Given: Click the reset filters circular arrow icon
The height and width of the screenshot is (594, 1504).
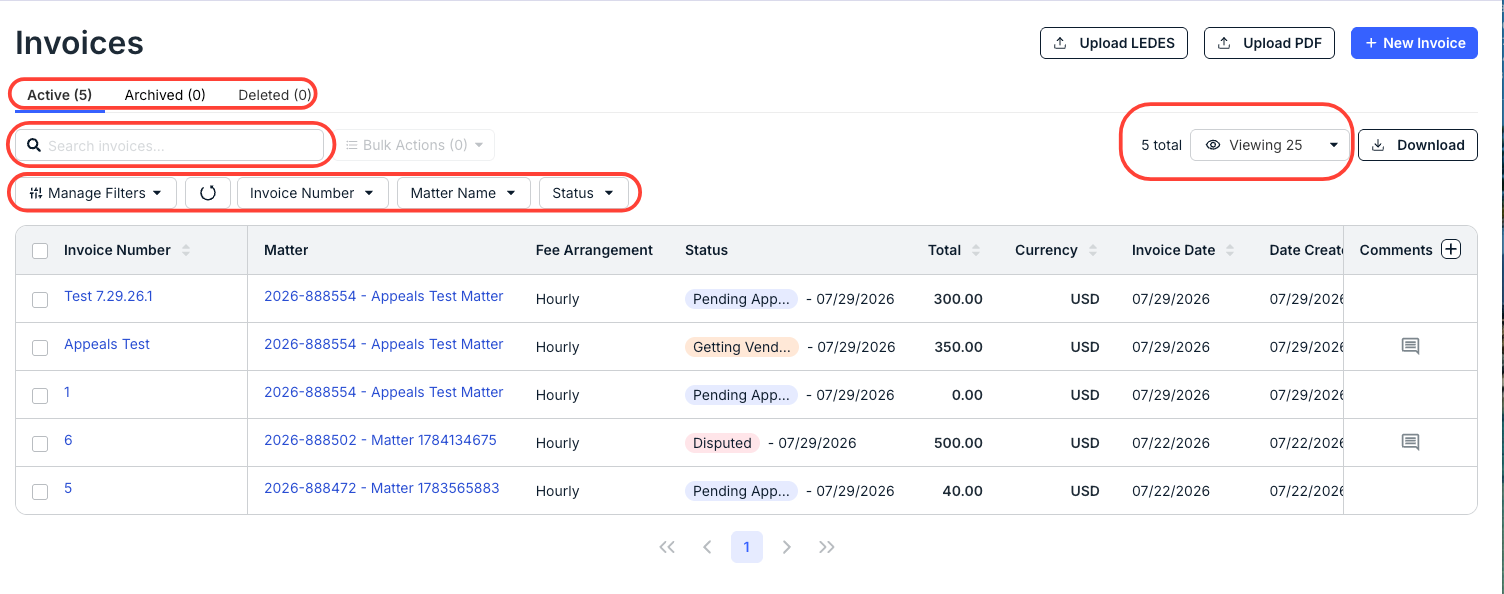Looking at the screenshot, I should tap(208, 193).
